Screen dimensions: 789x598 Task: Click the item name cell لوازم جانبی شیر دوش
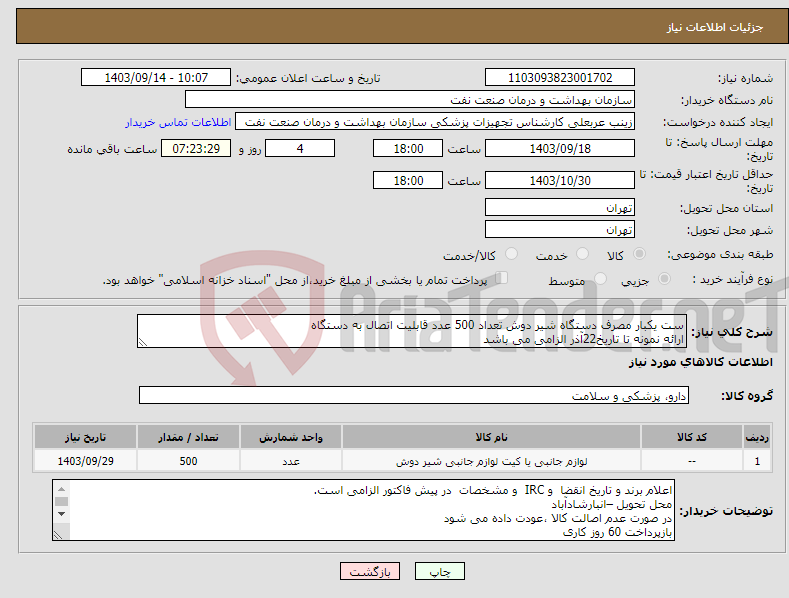click(491, 461)
